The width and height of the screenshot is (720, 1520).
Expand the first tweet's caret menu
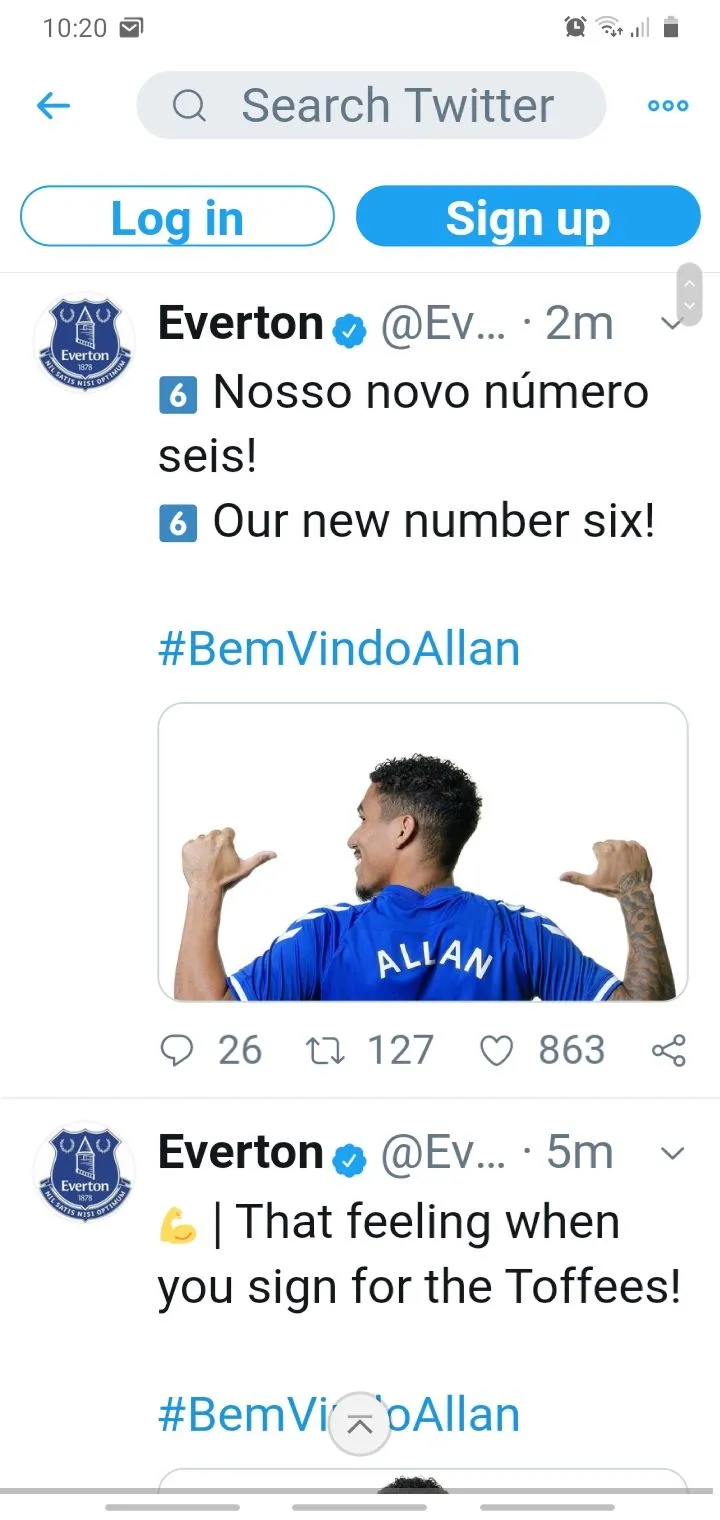tap(671, 324)
